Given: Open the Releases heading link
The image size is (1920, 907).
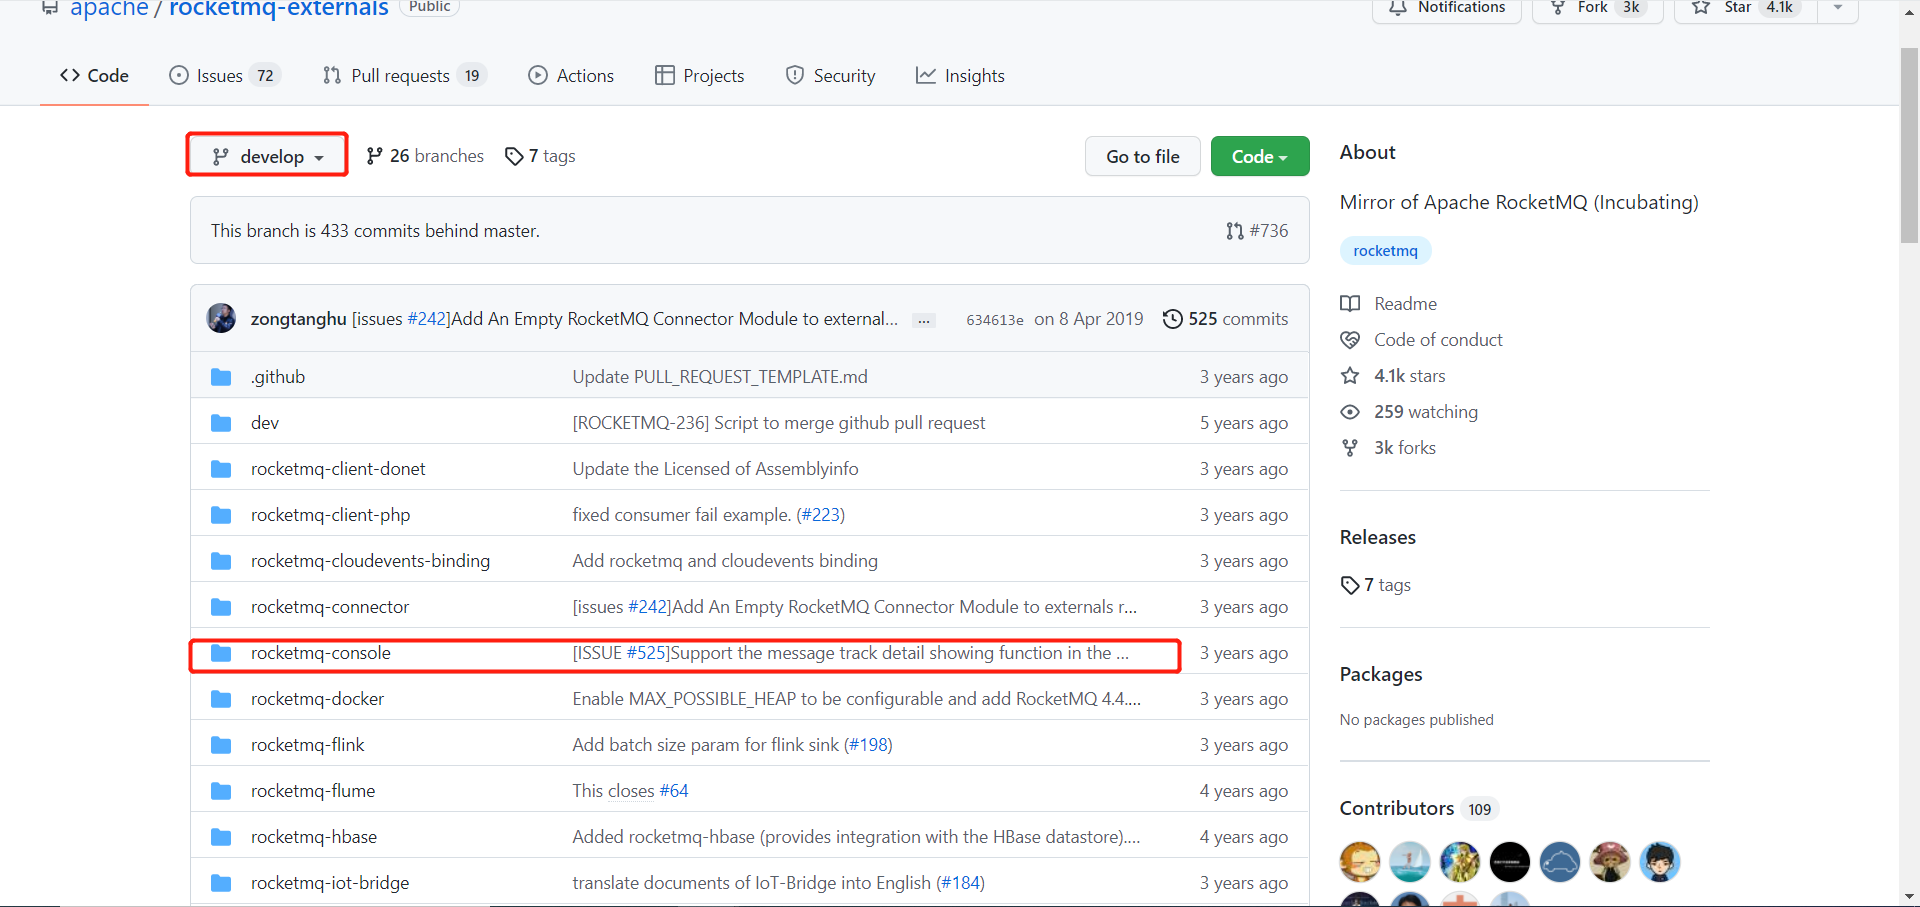Looking at the screenshot, I should pos(1378,537).
